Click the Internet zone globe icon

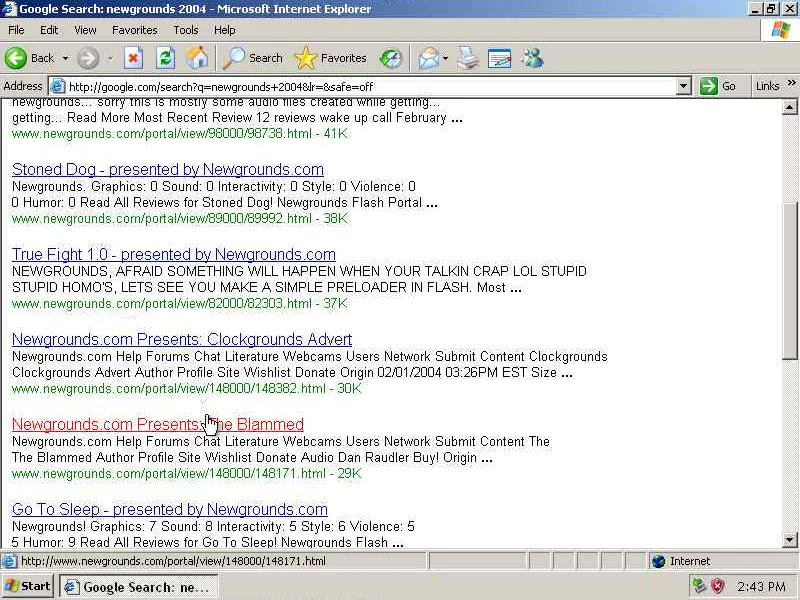click(659, 561)
